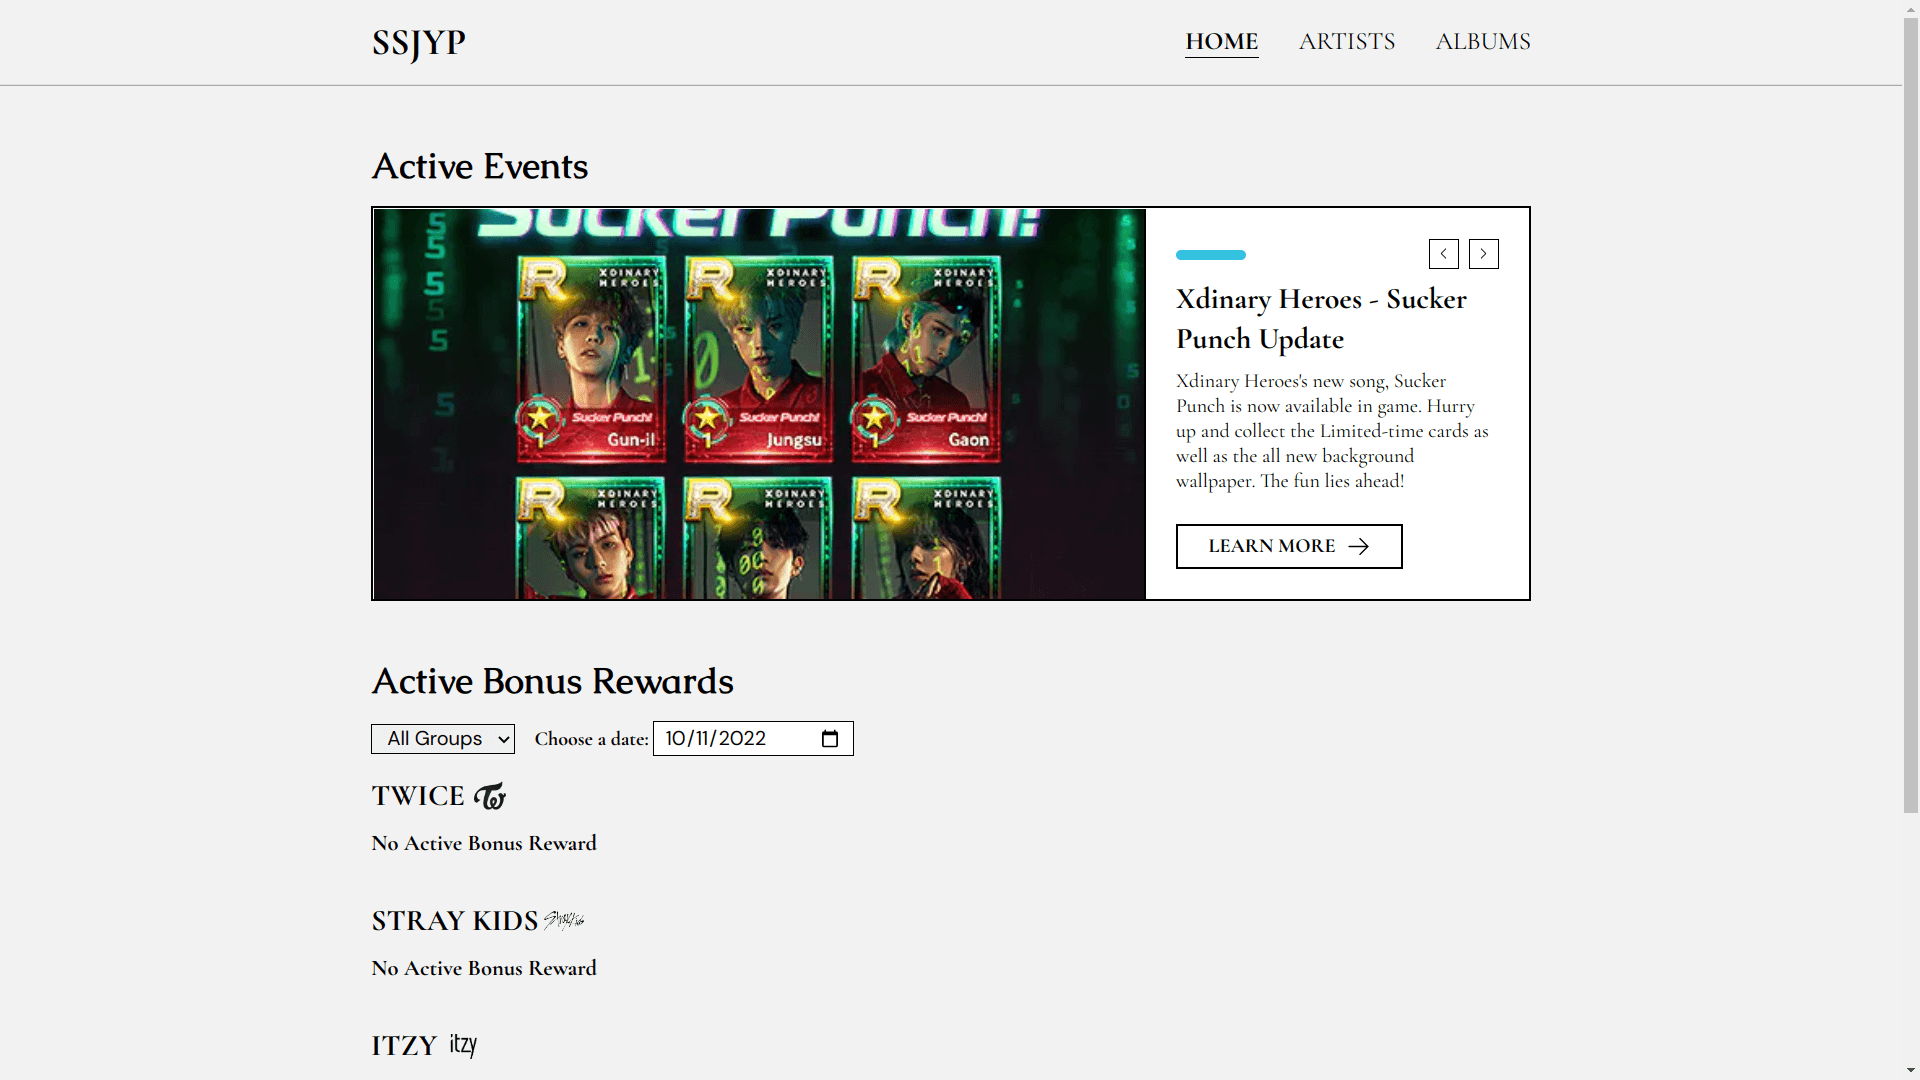Click the page vertical scrollbar
The height and width of the screenshot is (1080, 1920).
pos(1911,416)
